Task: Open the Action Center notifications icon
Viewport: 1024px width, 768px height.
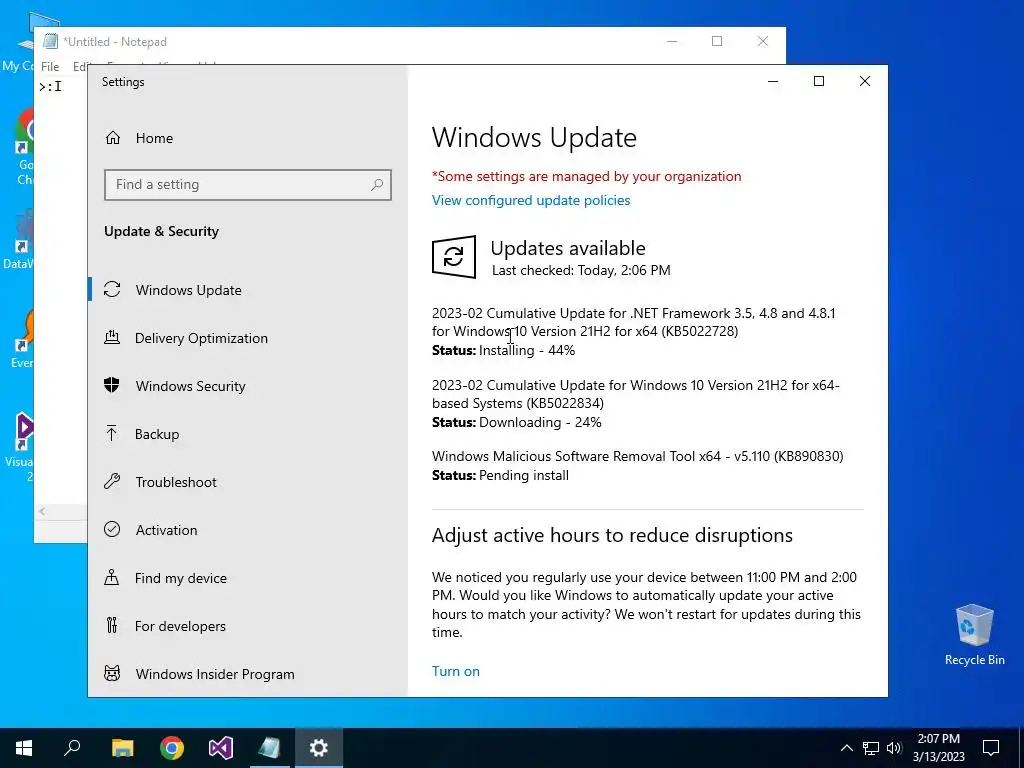Action: pos(991,748)
